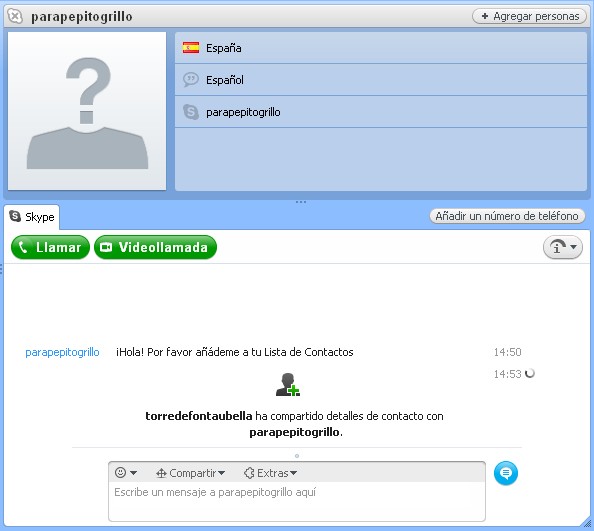This screenshot has width=594, height=531.
Task: Open the smiley emoticon picker
Action: pyautogui.click(x=125, y=473)
